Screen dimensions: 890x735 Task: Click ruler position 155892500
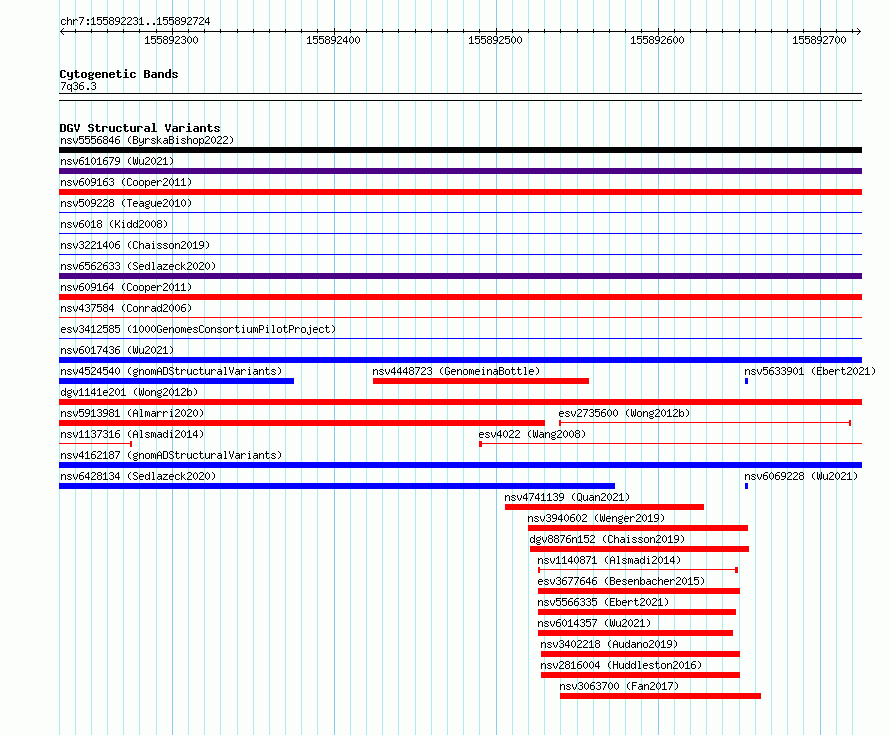click(x=495, y=40)
